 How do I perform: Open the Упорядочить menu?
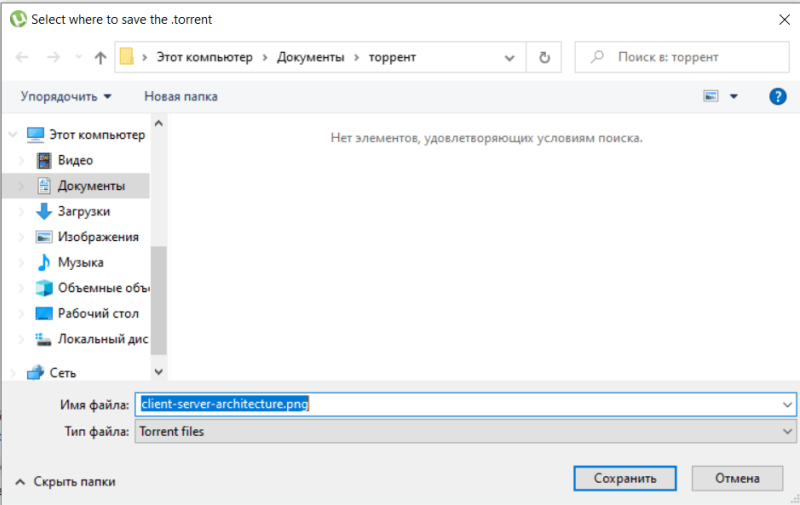click(66, 96)
